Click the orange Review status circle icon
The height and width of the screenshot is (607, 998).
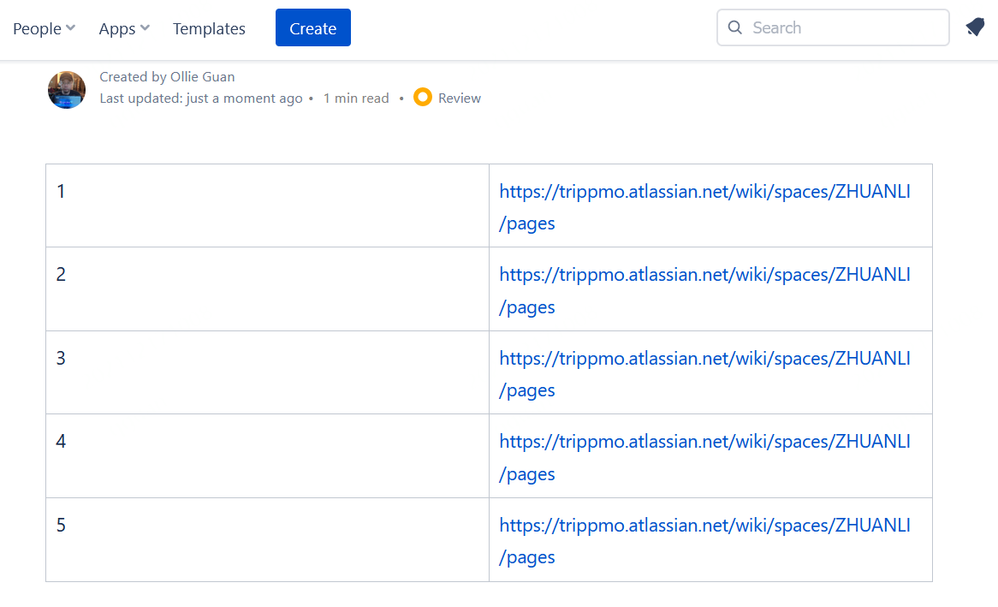pos(423,97)
